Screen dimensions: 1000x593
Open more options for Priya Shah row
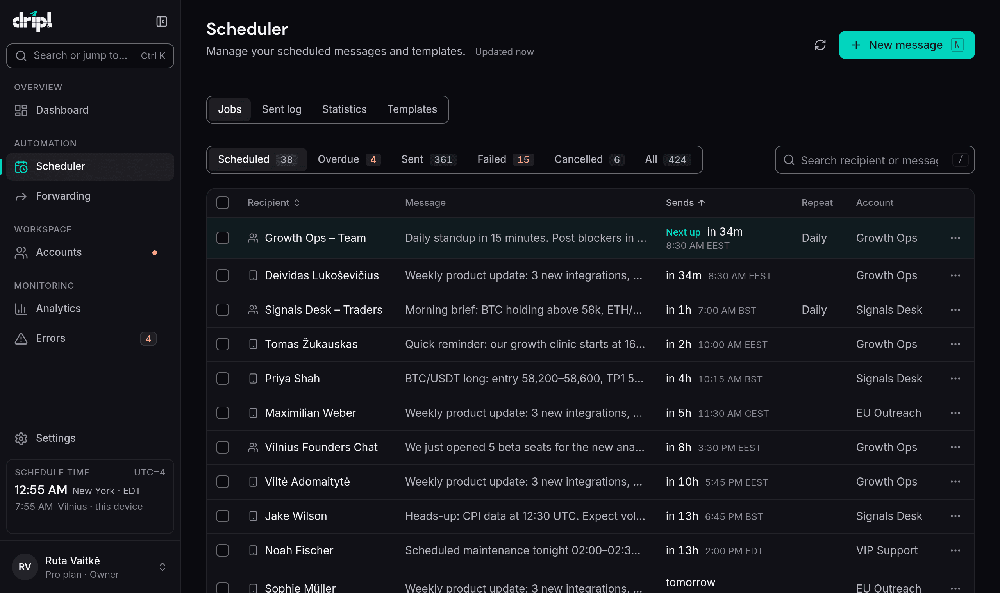coord(955,379)
